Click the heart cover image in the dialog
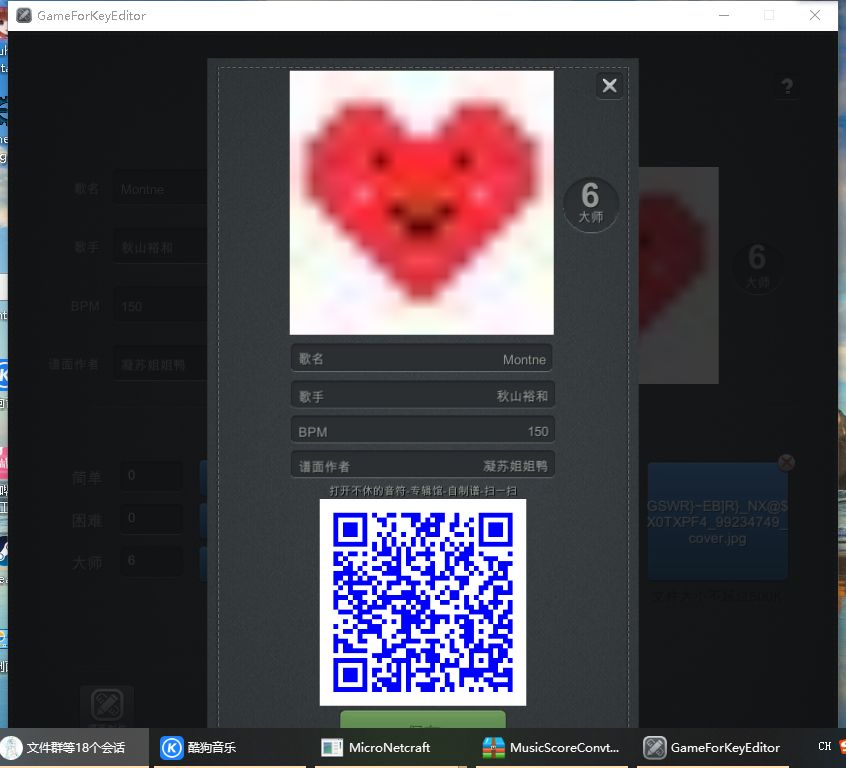The image size is (846, 768). [x=421, y=202]
